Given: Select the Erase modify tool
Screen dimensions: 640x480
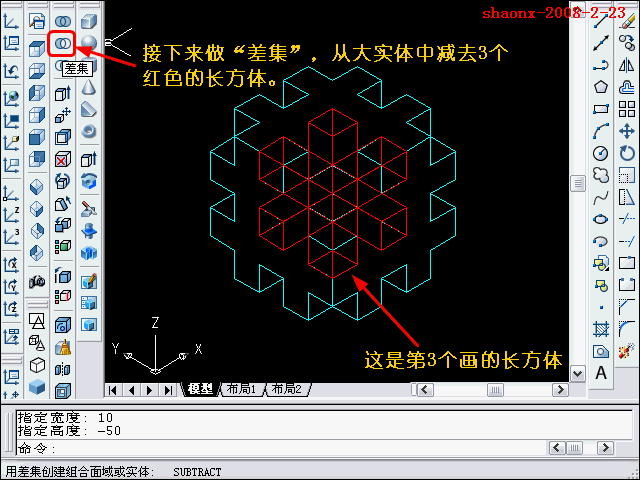Looking at the screenshot, I should (627, 21).
